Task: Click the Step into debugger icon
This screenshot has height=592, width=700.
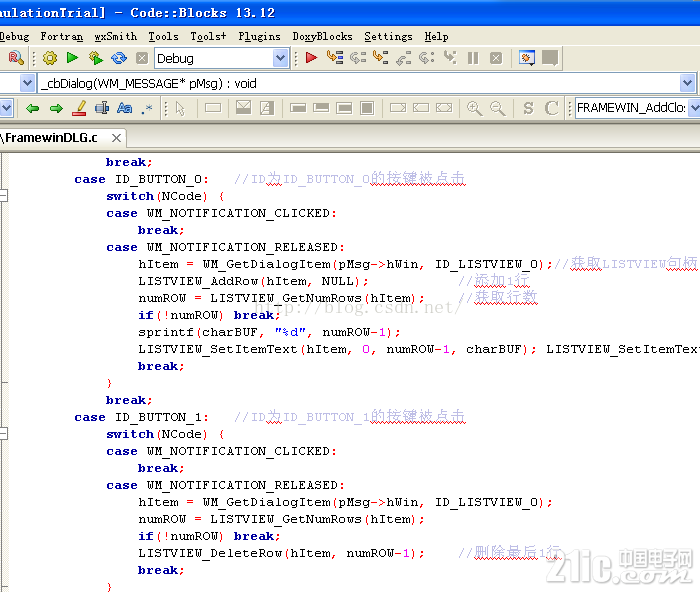Action: click(381, 58)
